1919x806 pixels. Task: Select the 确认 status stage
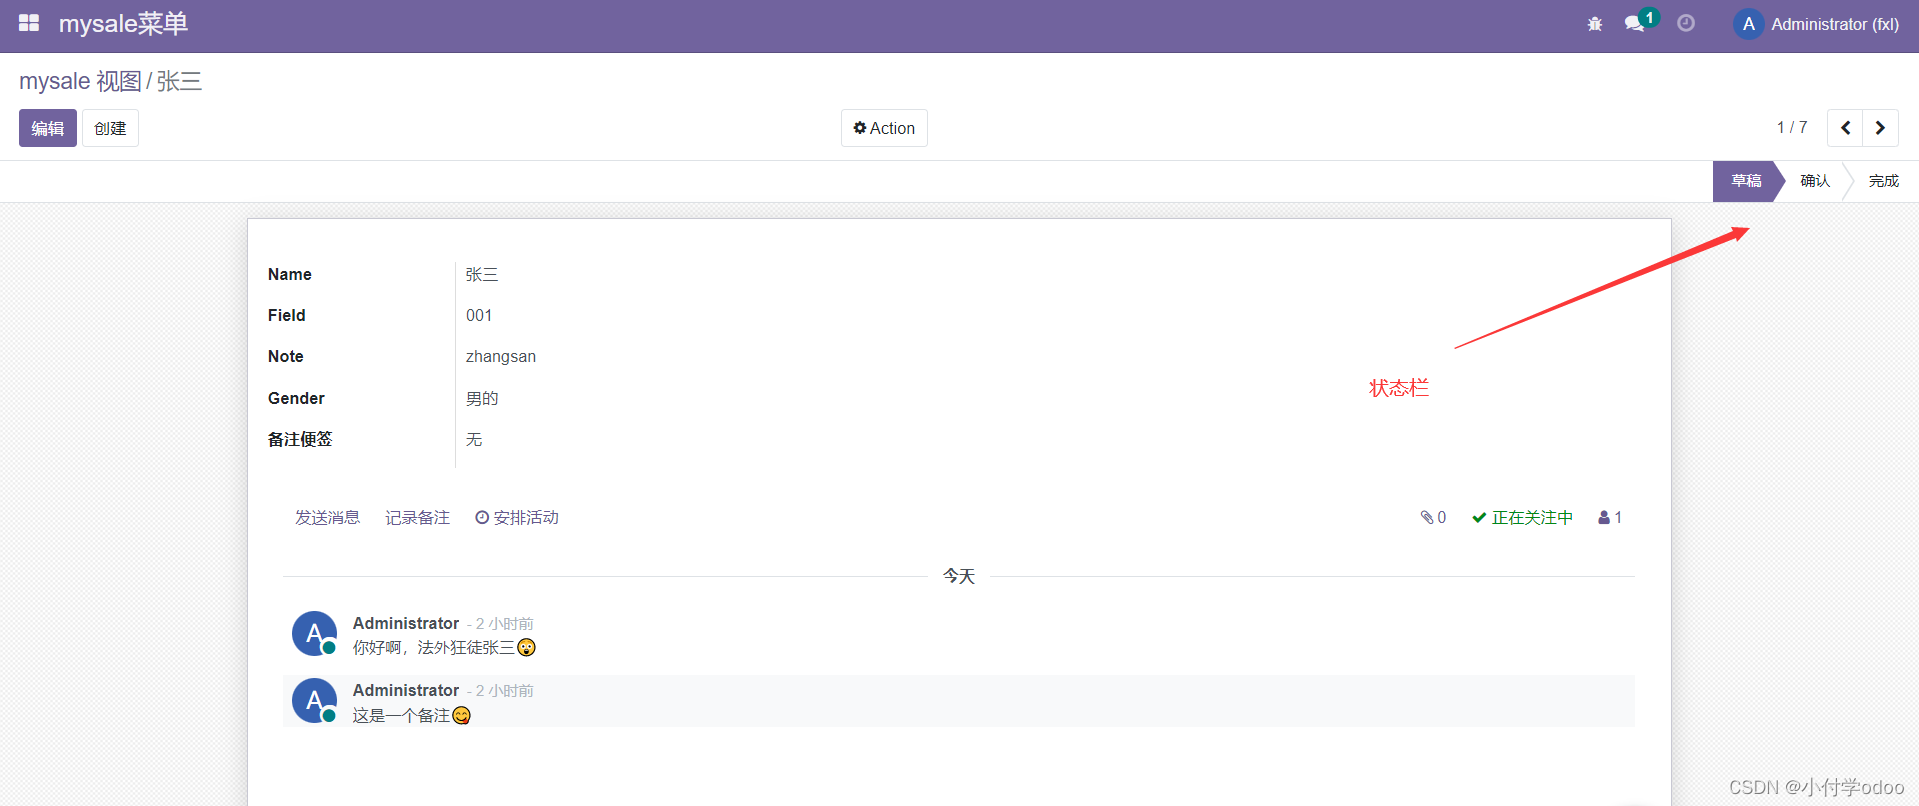(1815, 181)
